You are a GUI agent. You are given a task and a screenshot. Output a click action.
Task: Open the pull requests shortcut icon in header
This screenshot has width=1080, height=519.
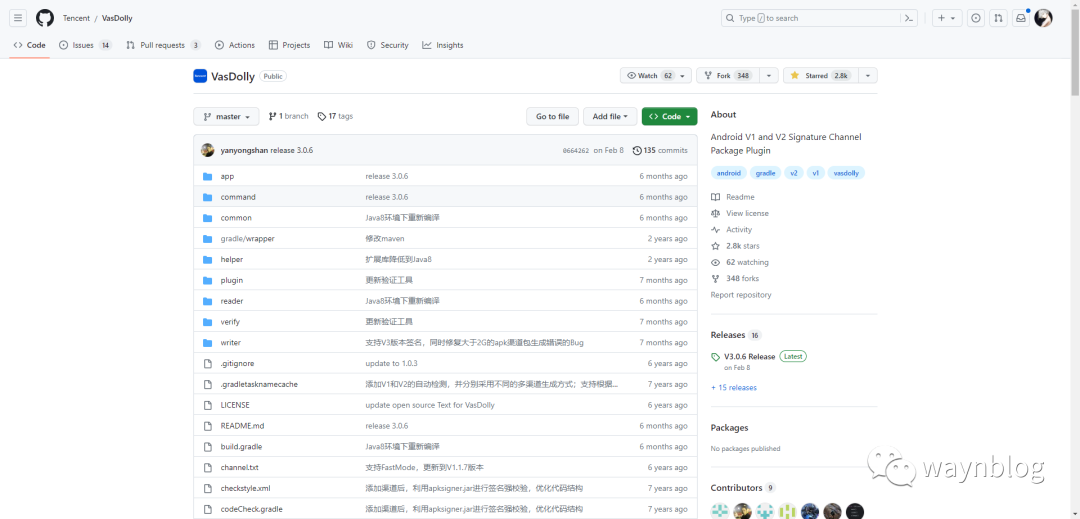coord(998,19)
